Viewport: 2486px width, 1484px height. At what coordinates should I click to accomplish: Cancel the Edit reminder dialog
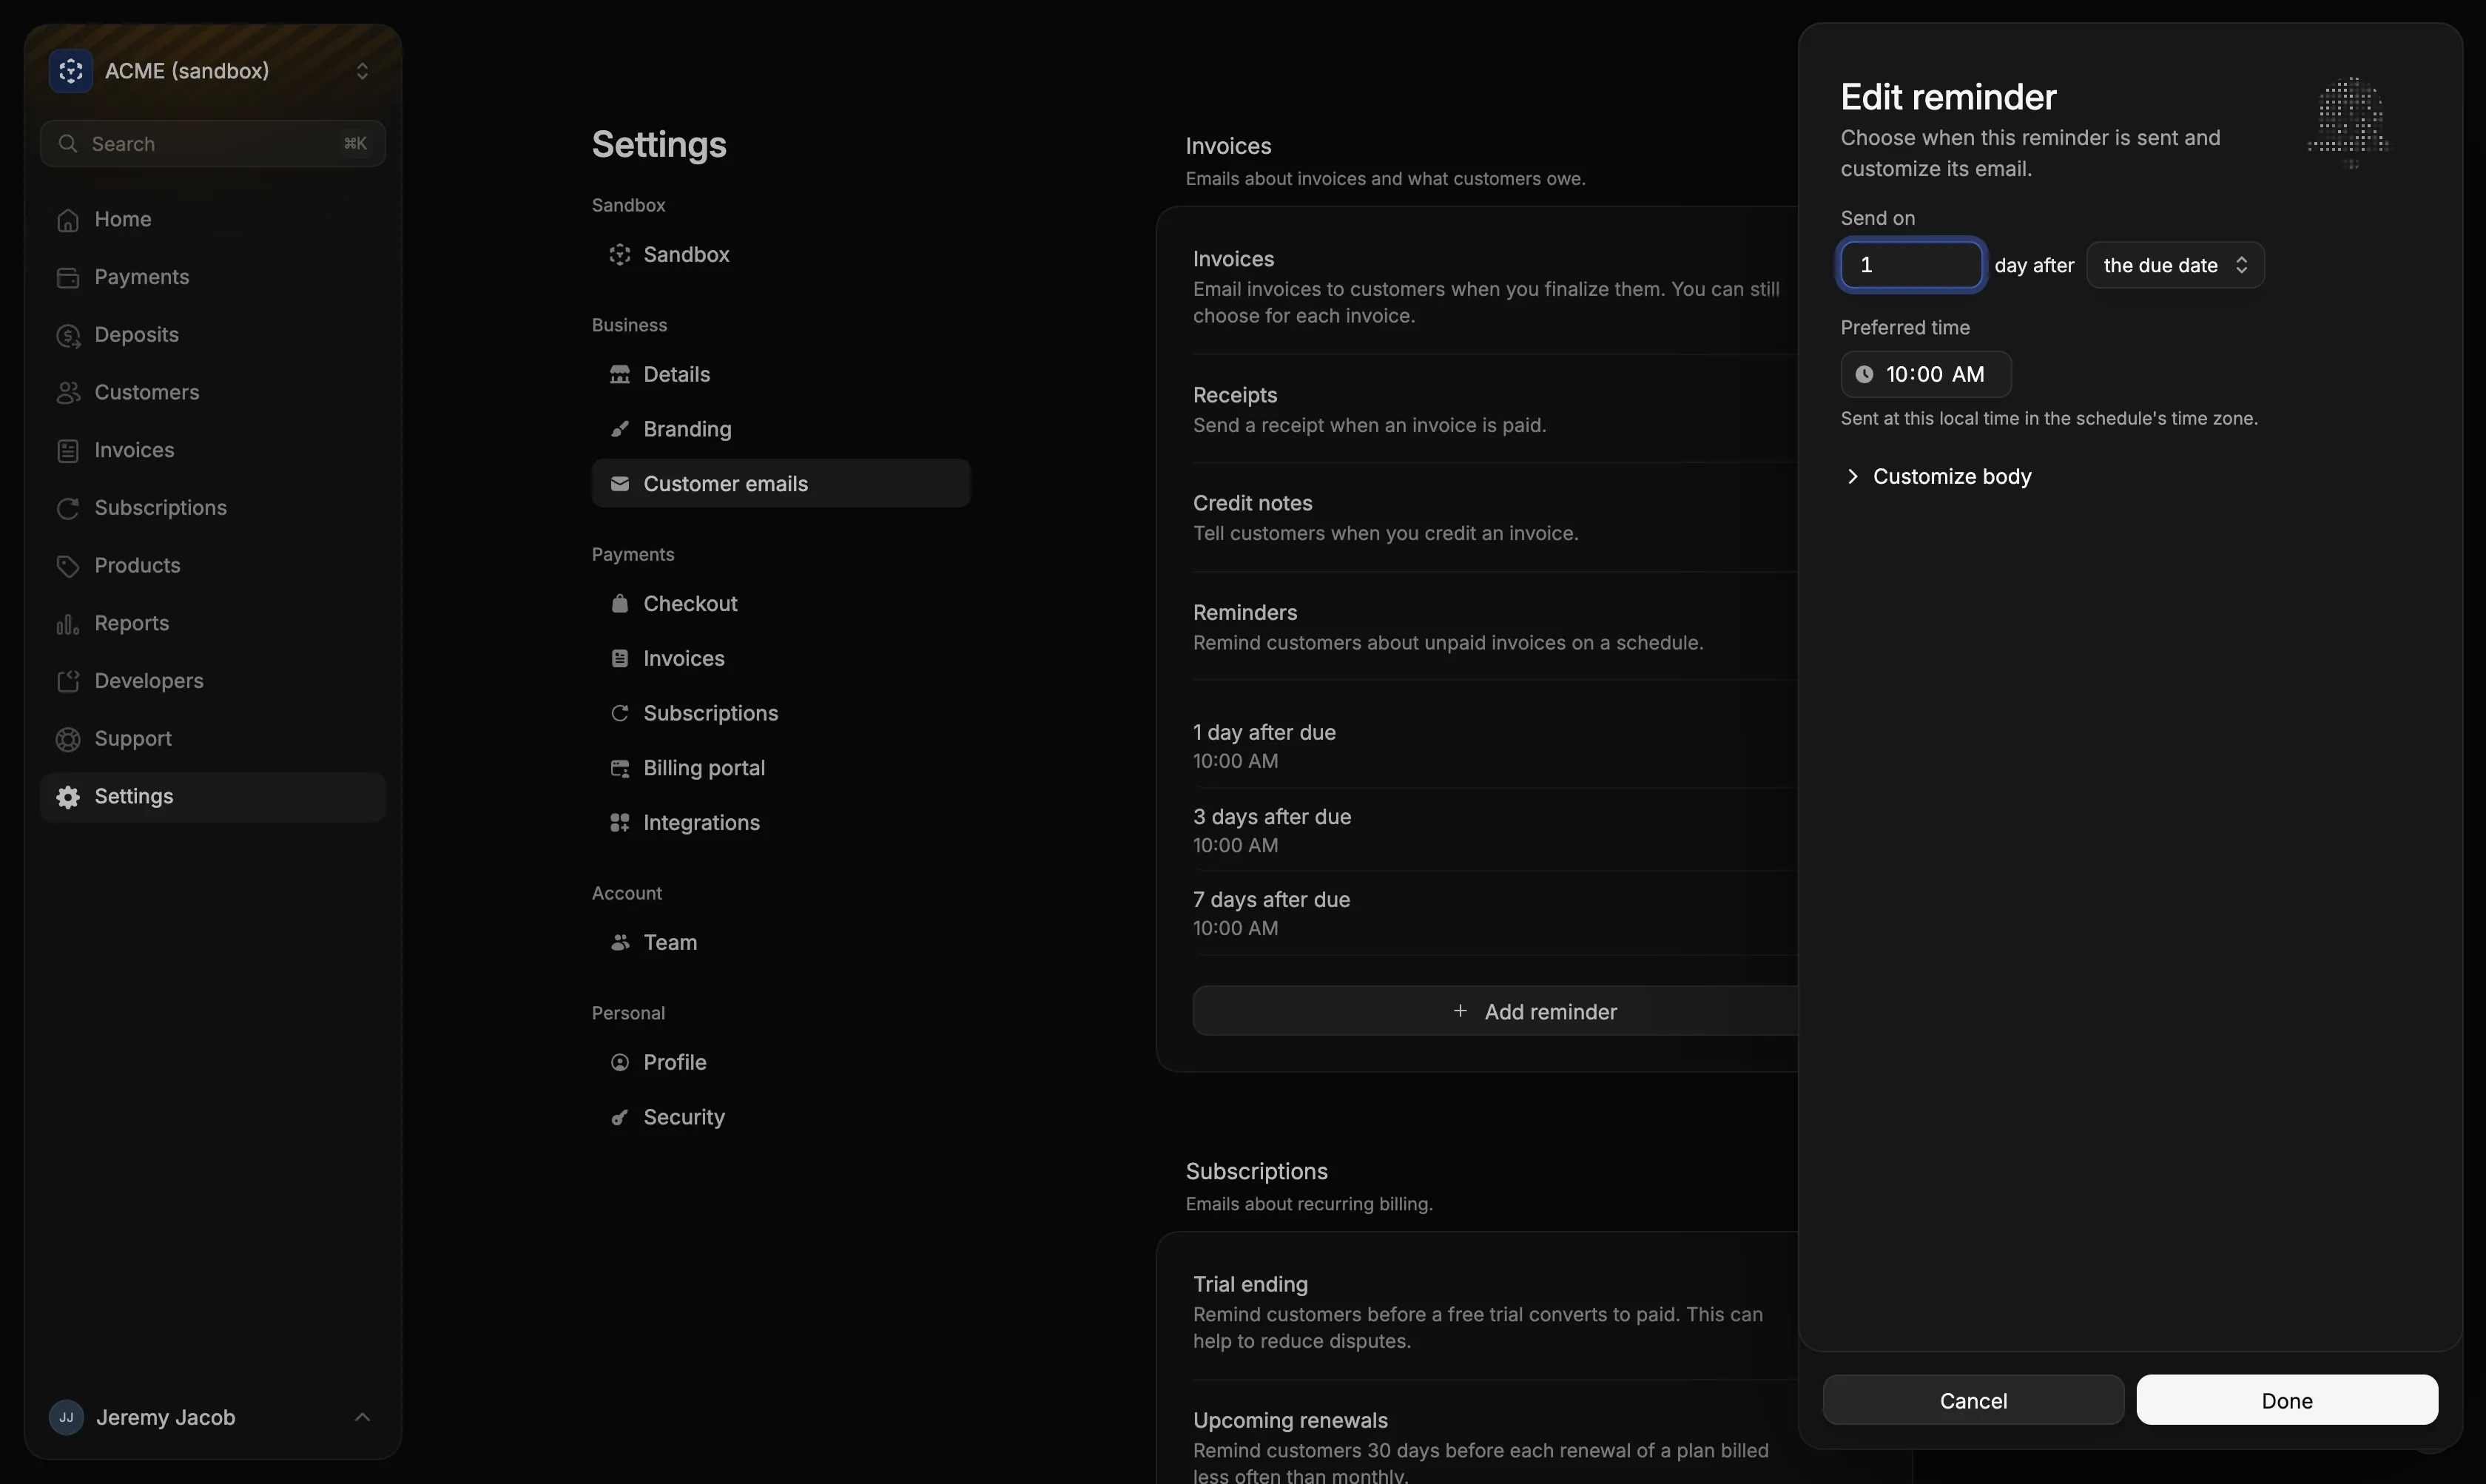click(1973, 1401)
